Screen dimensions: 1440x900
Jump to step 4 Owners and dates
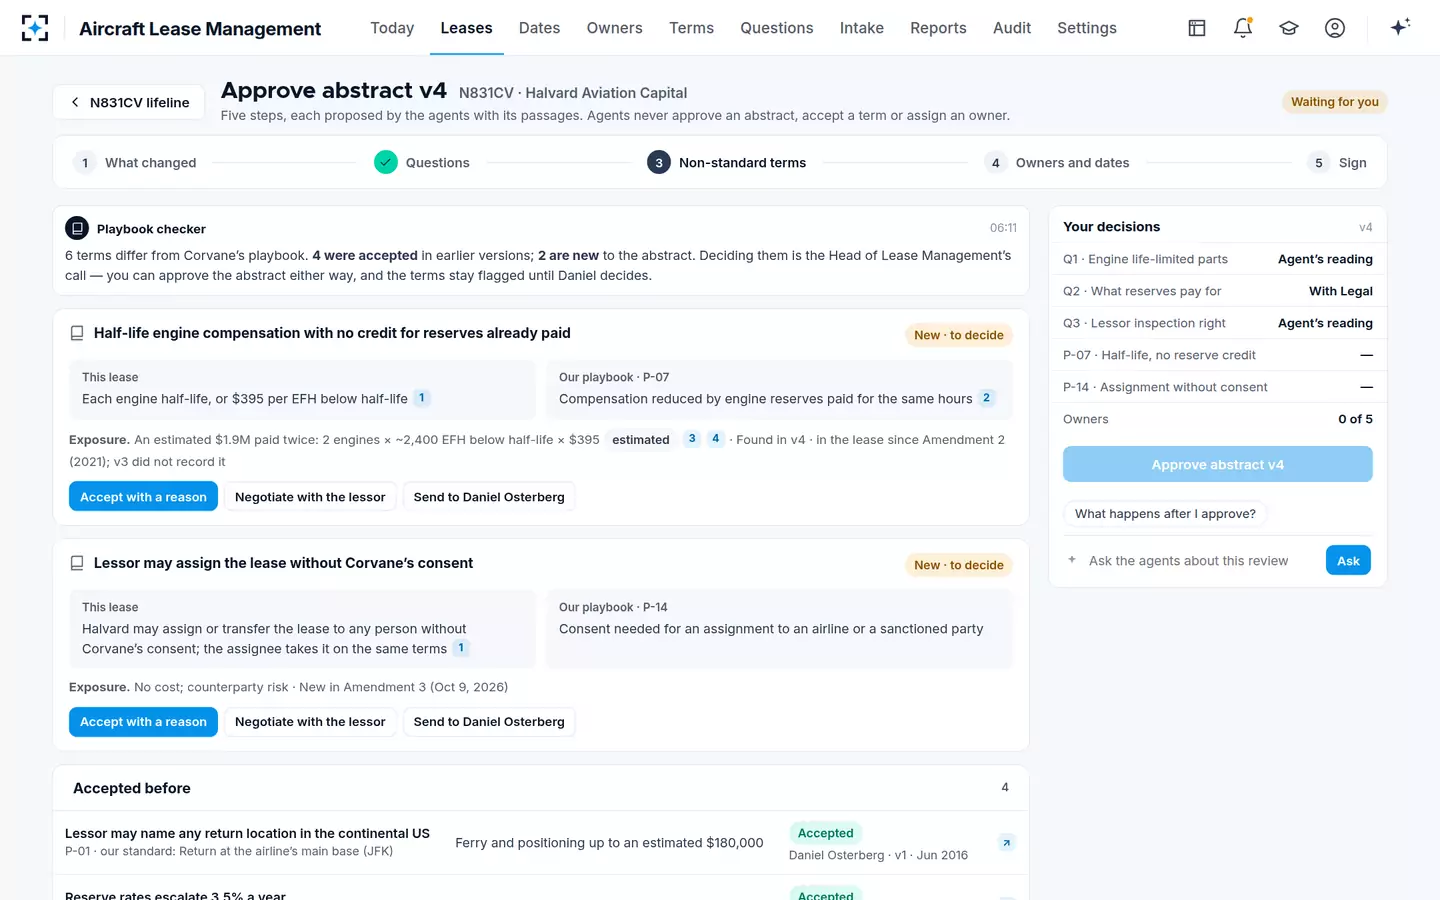pos(1057,162)
